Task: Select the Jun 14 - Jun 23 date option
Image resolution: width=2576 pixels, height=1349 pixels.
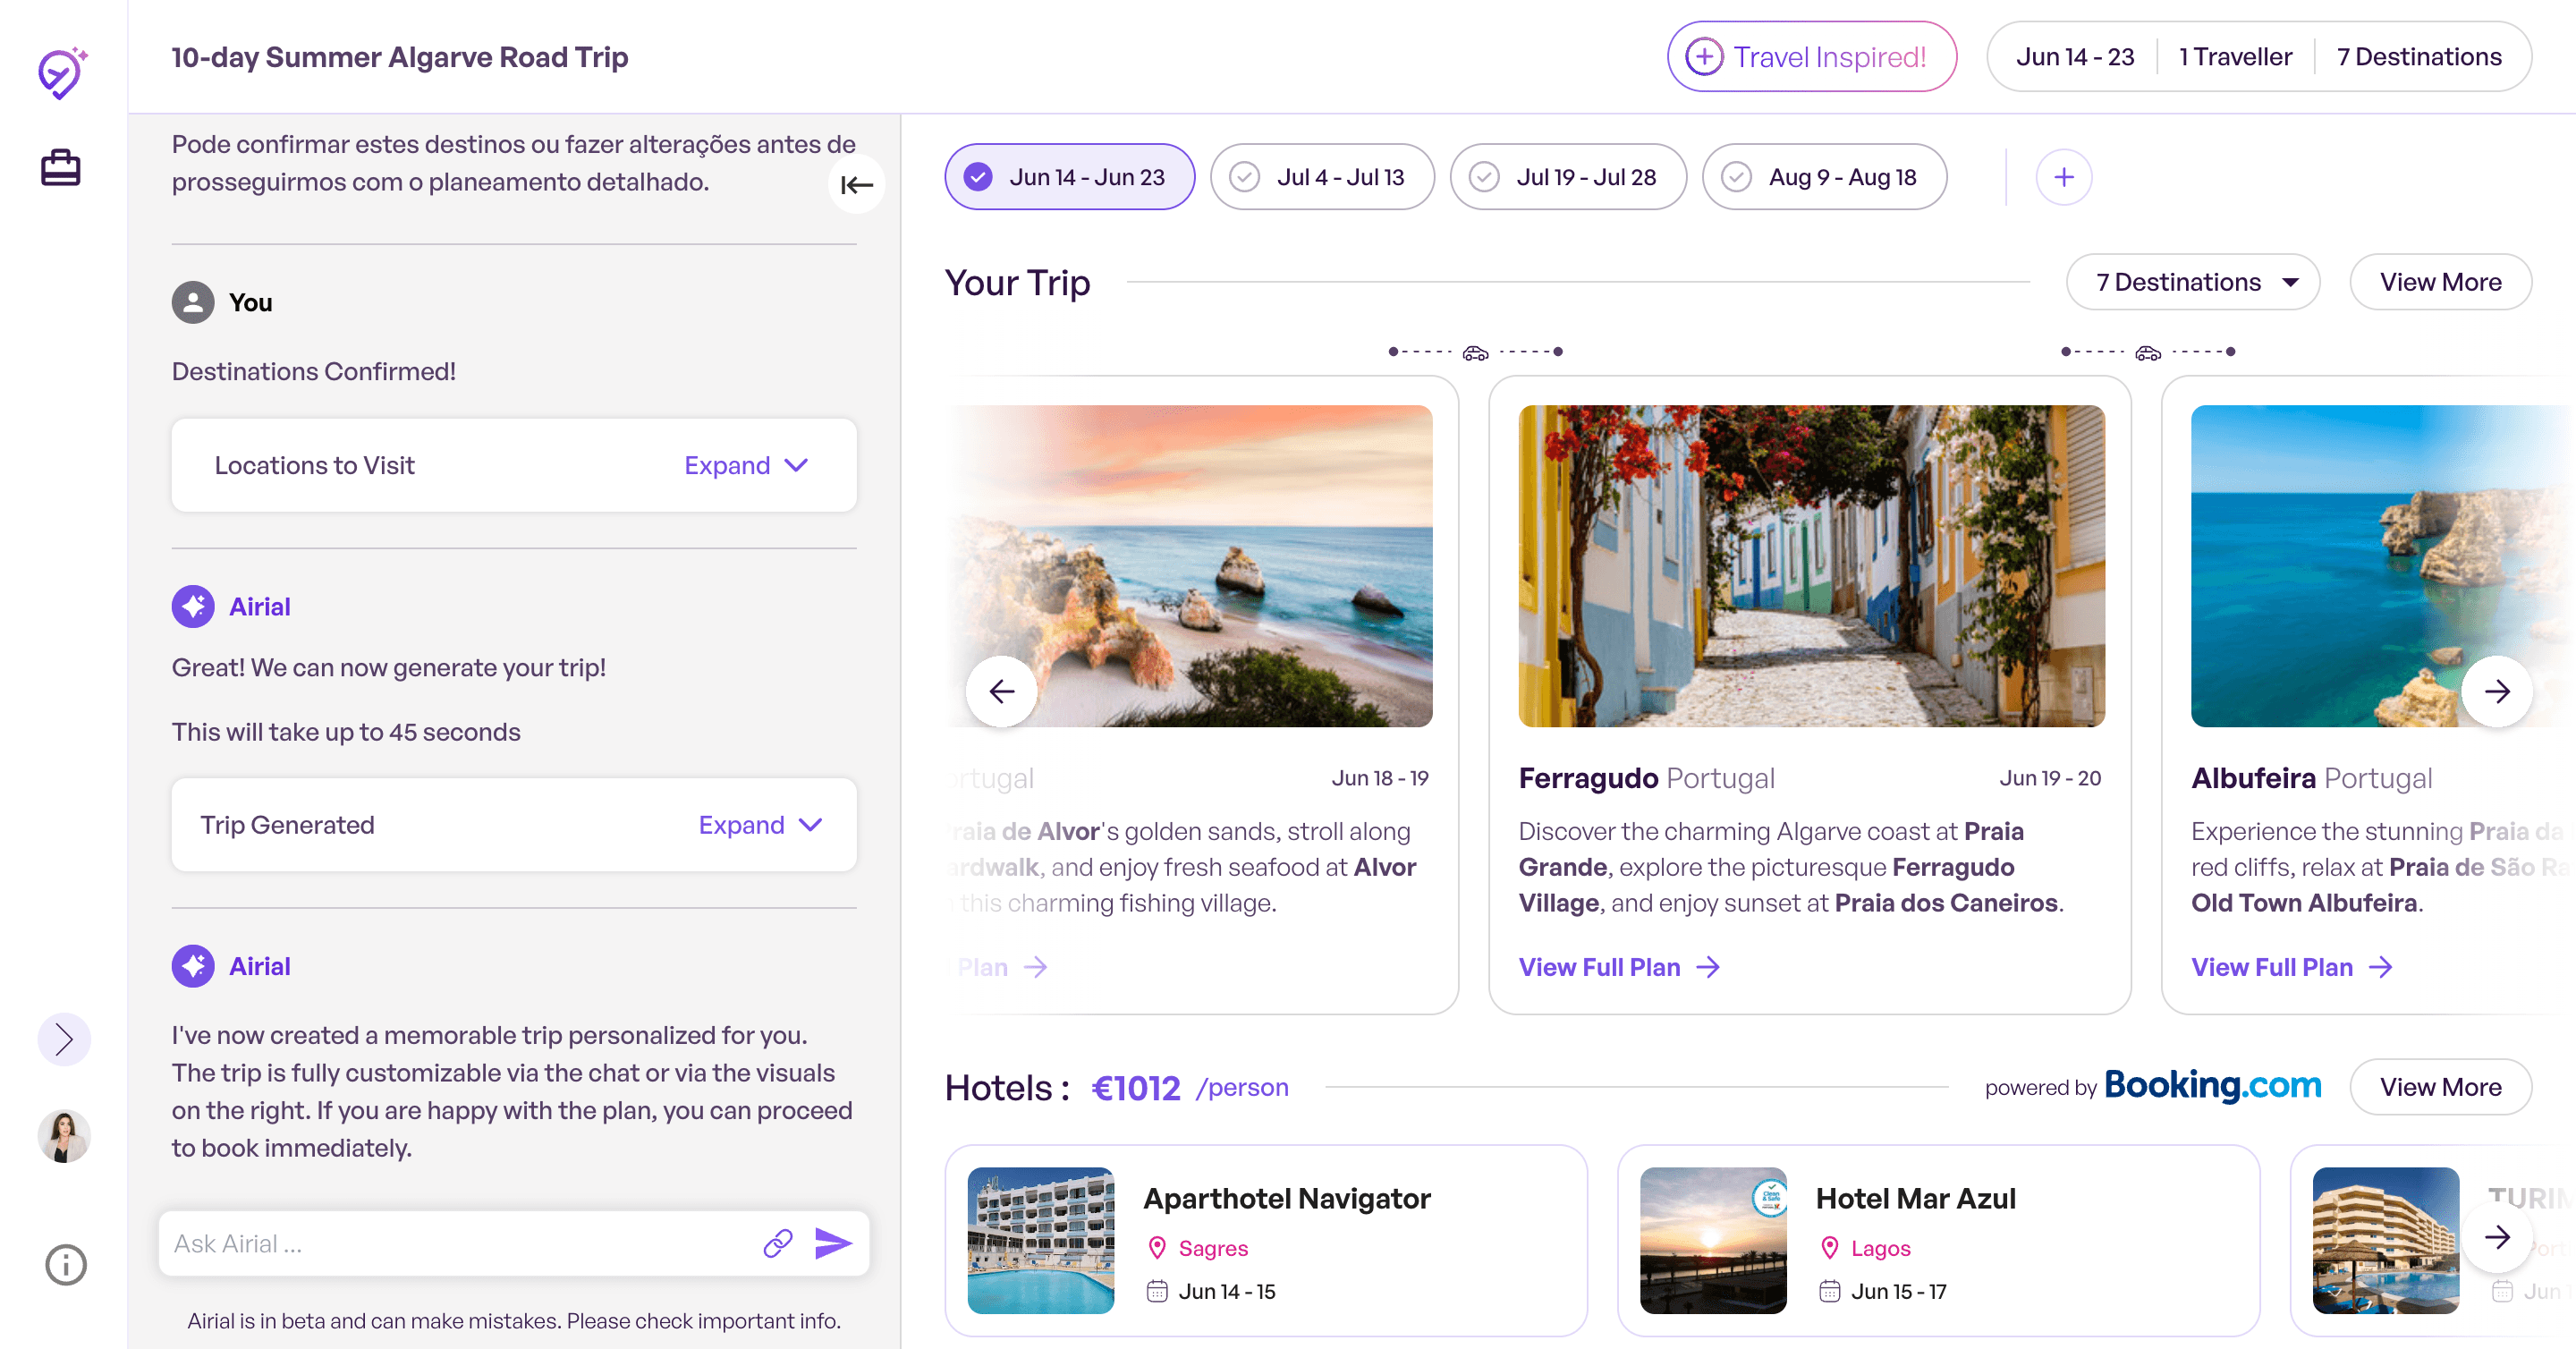Action: (x=1070, y=177)
